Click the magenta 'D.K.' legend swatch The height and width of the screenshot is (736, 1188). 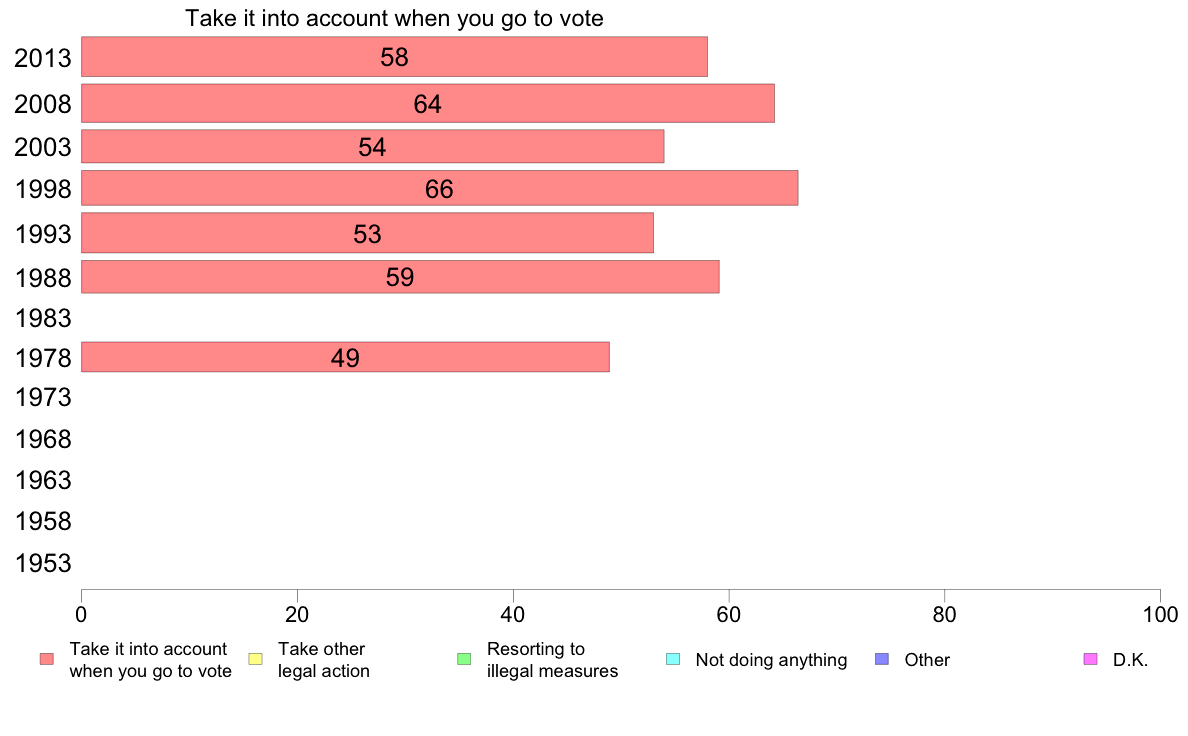[x=1090, y=659]
